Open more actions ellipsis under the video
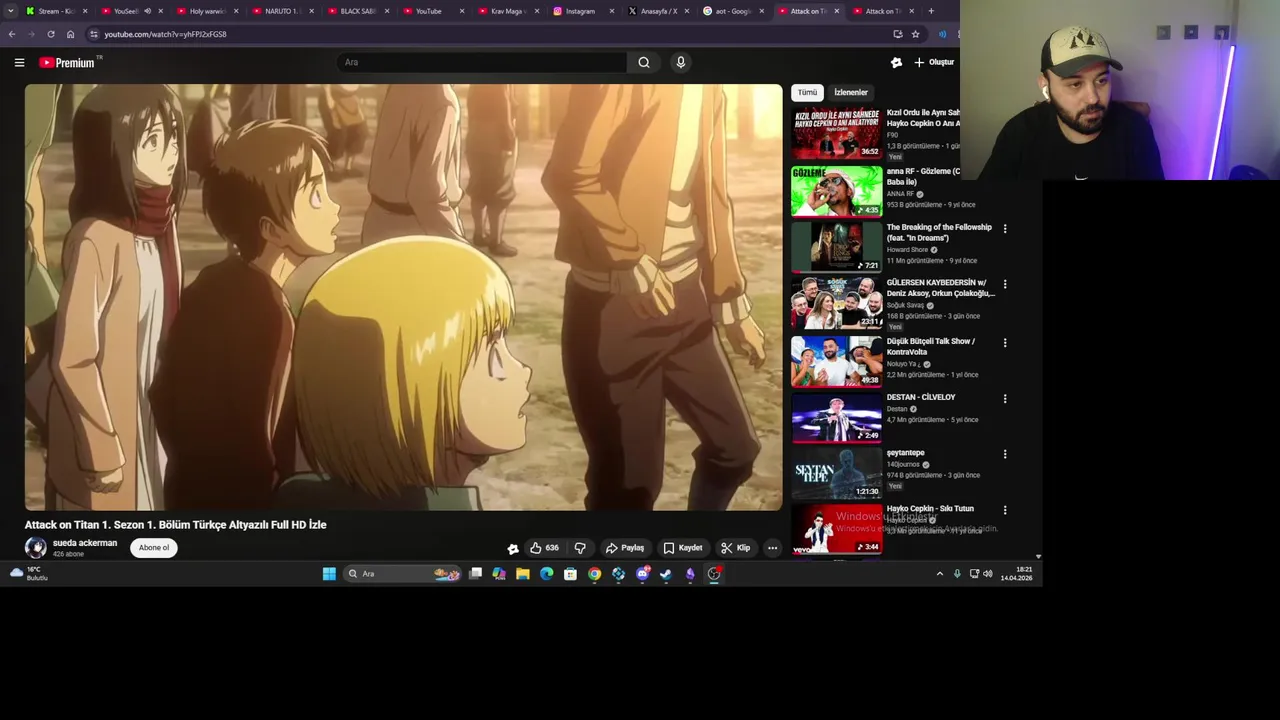Screen dimensions: 1280x720 click(772, 548)
